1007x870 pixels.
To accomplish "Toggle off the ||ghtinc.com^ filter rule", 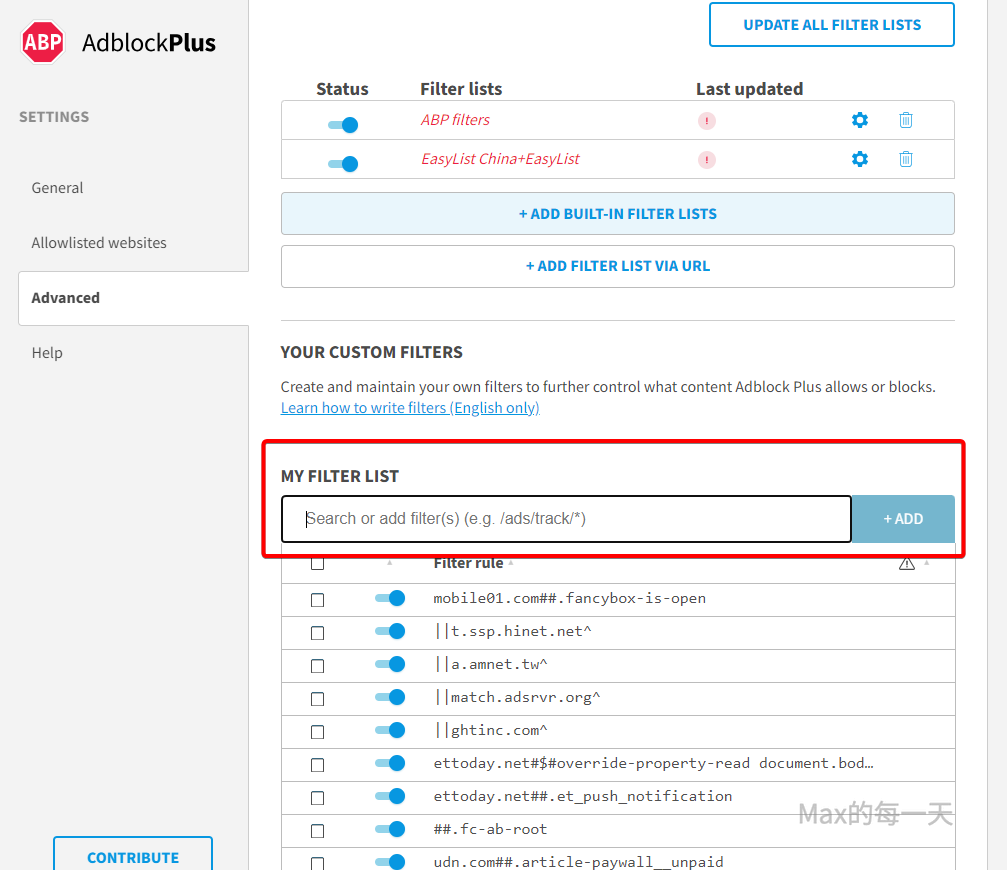I will point(390,730).
